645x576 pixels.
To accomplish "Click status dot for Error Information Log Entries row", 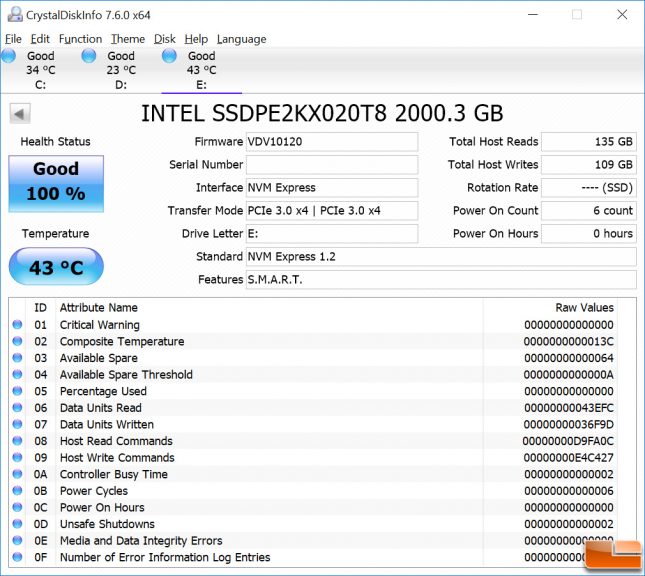I will pos(17,557).
